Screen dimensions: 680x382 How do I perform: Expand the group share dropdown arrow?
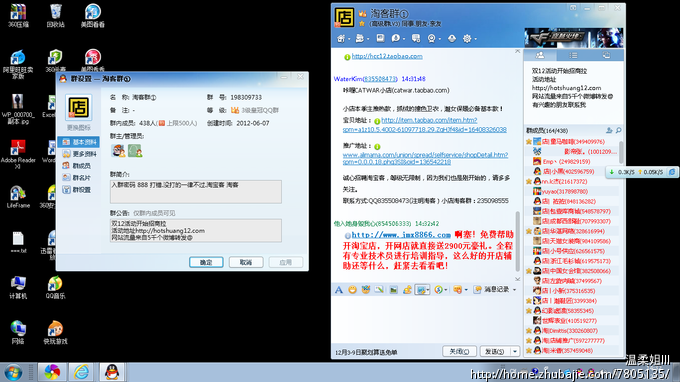point(368,39)
